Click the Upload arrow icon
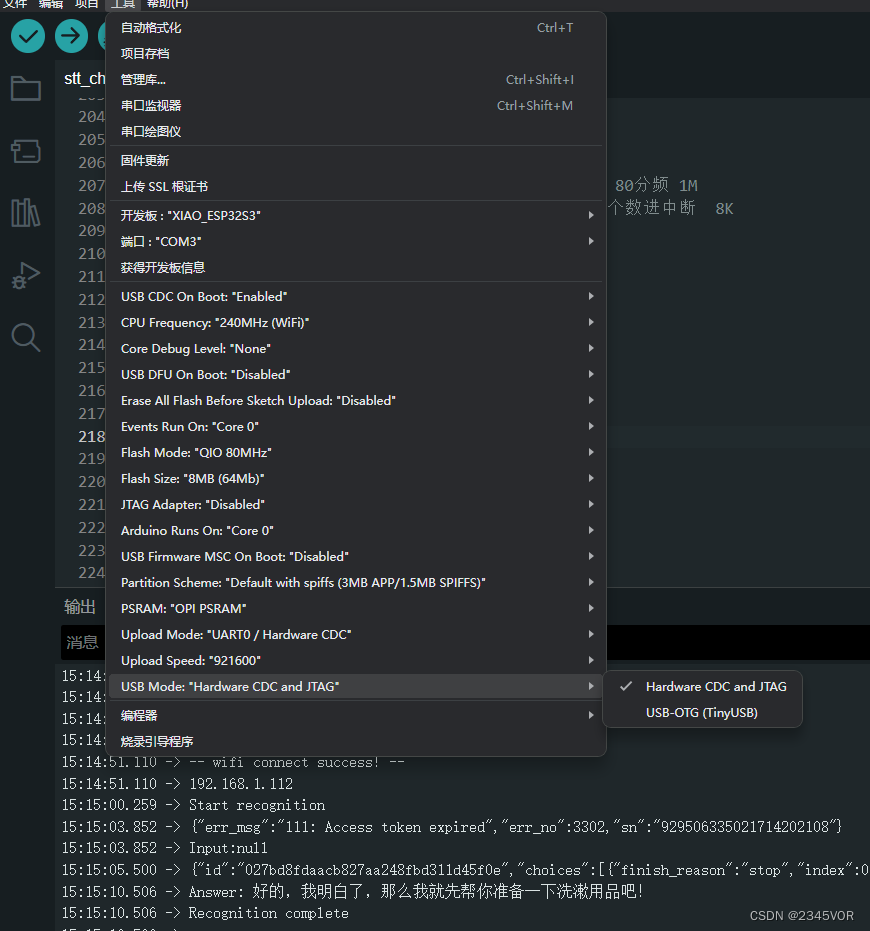Screen dimensions: 870x931 point(69,35)
